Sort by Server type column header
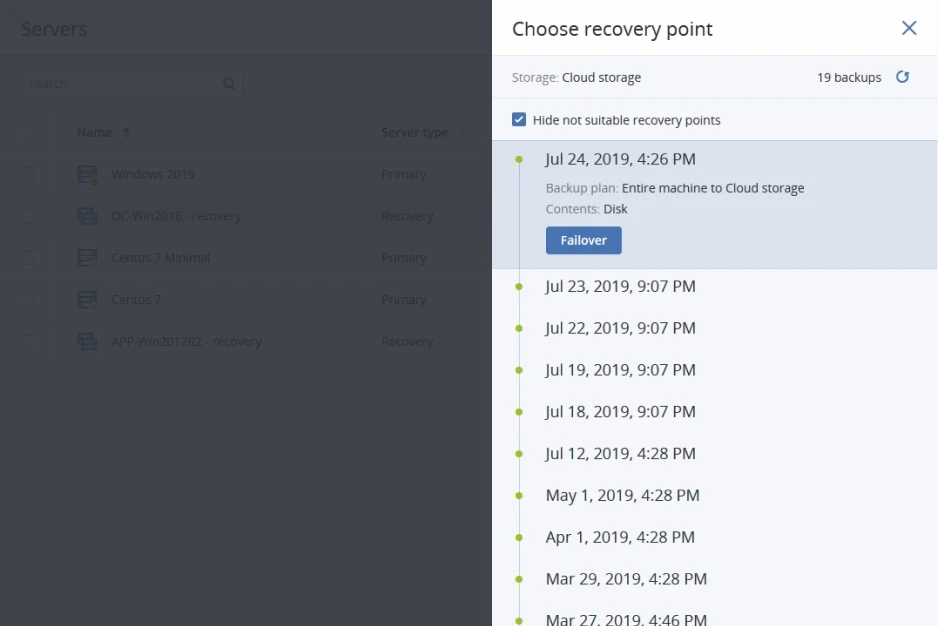 pyautogui.click(x=415, y=132)
